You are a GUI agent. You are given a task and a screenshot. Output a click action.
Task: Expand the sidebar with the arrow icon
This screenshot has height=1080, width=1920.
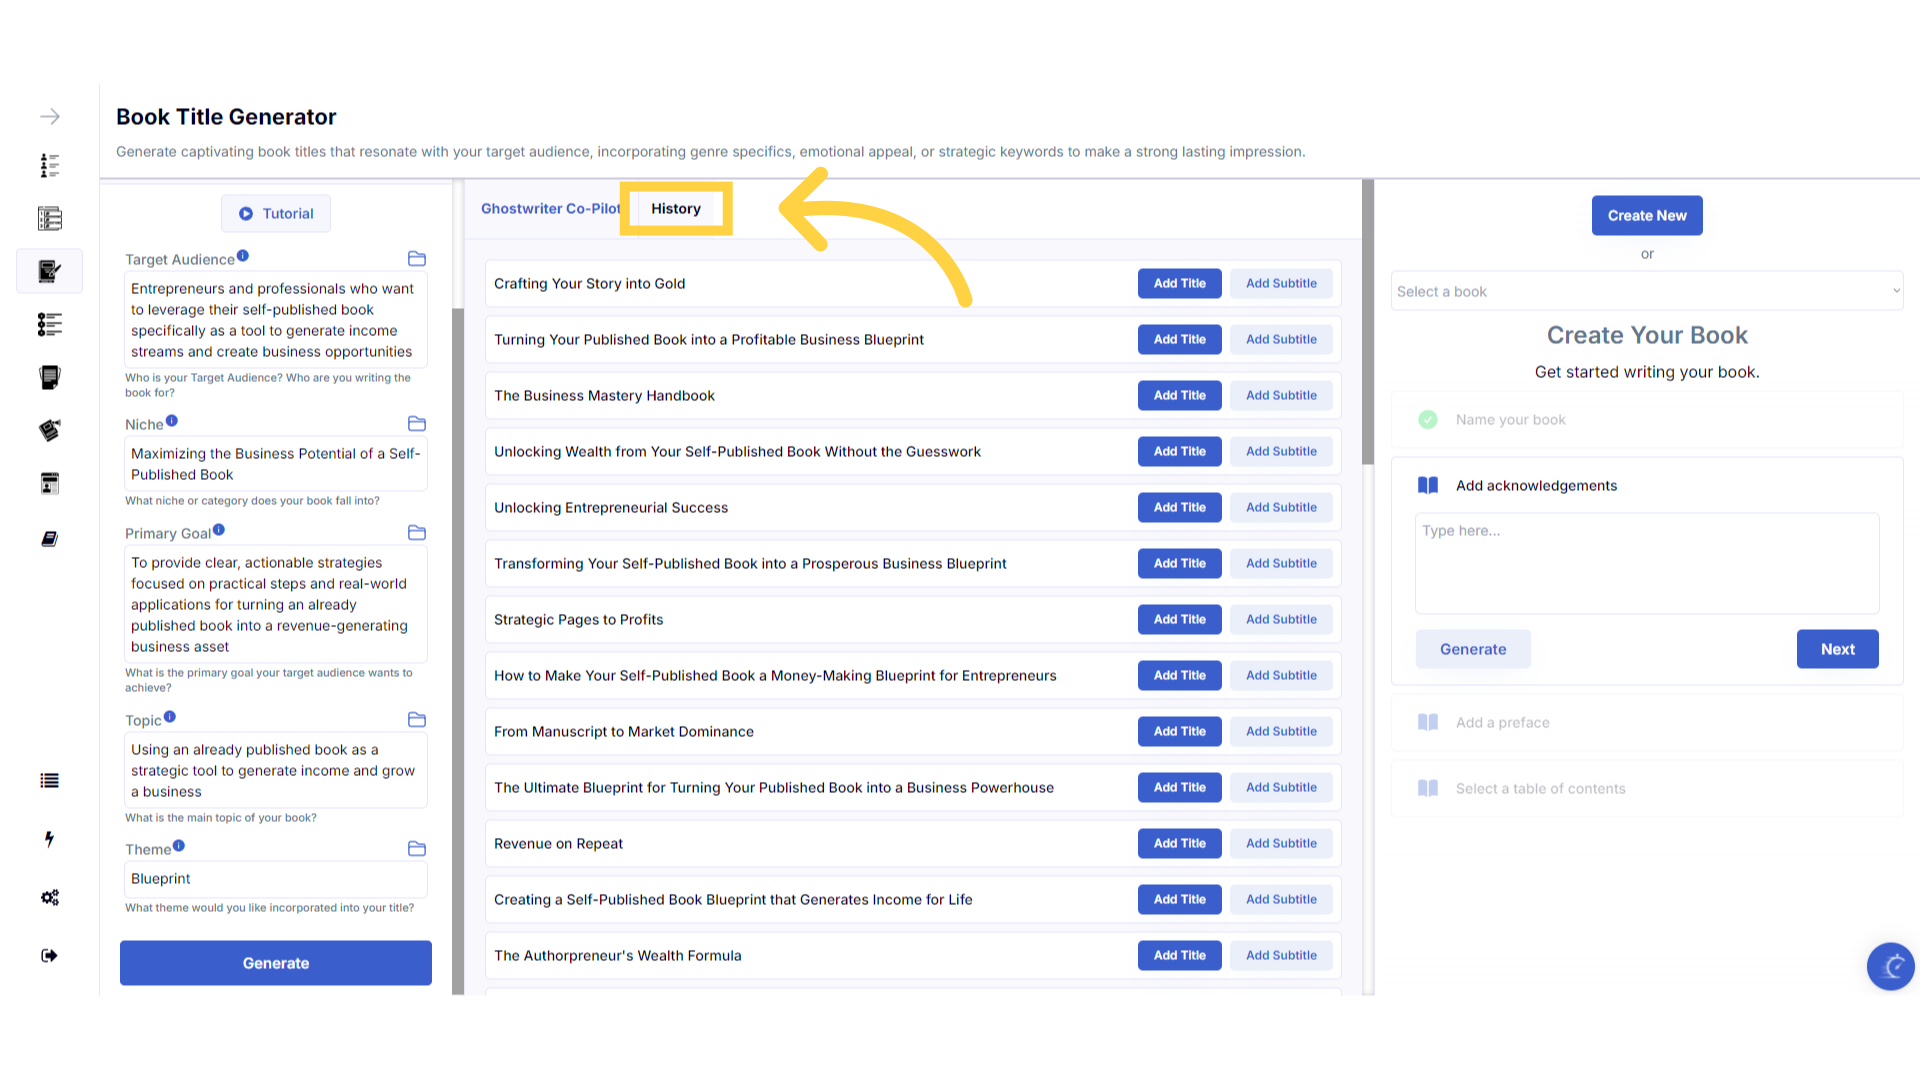[x=49, y=117]
